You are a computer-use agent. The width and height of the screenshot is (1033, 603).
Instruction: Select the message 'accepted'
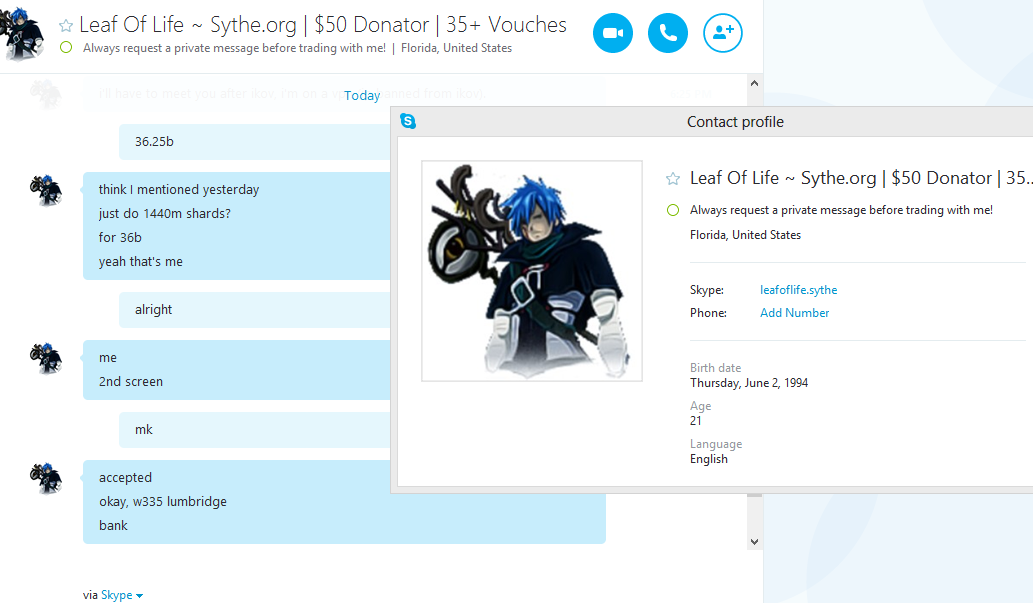point(125,478)
